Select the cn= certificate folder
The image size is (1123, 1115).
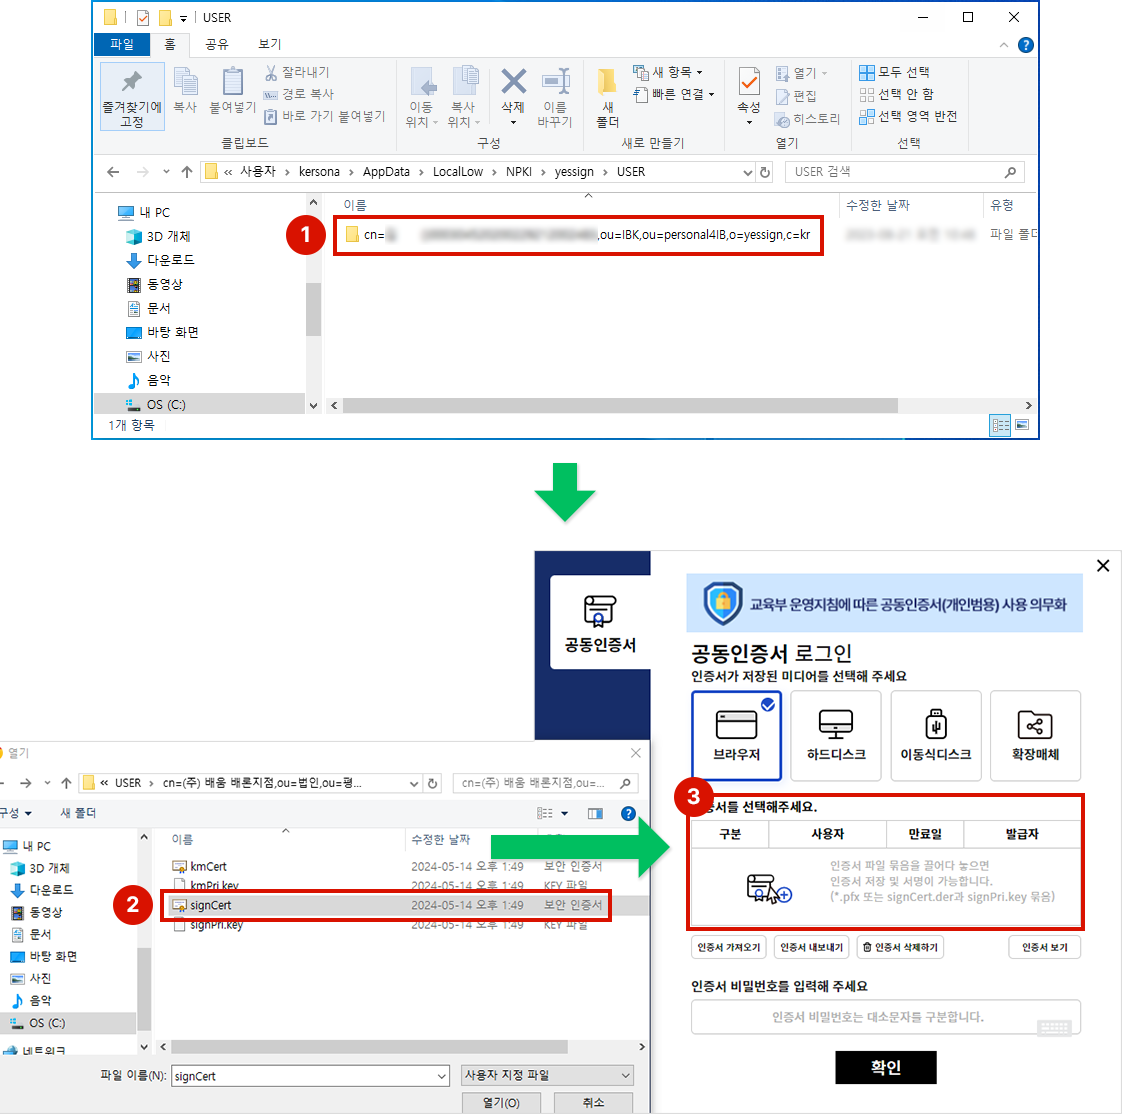click(x=578, y=235)
